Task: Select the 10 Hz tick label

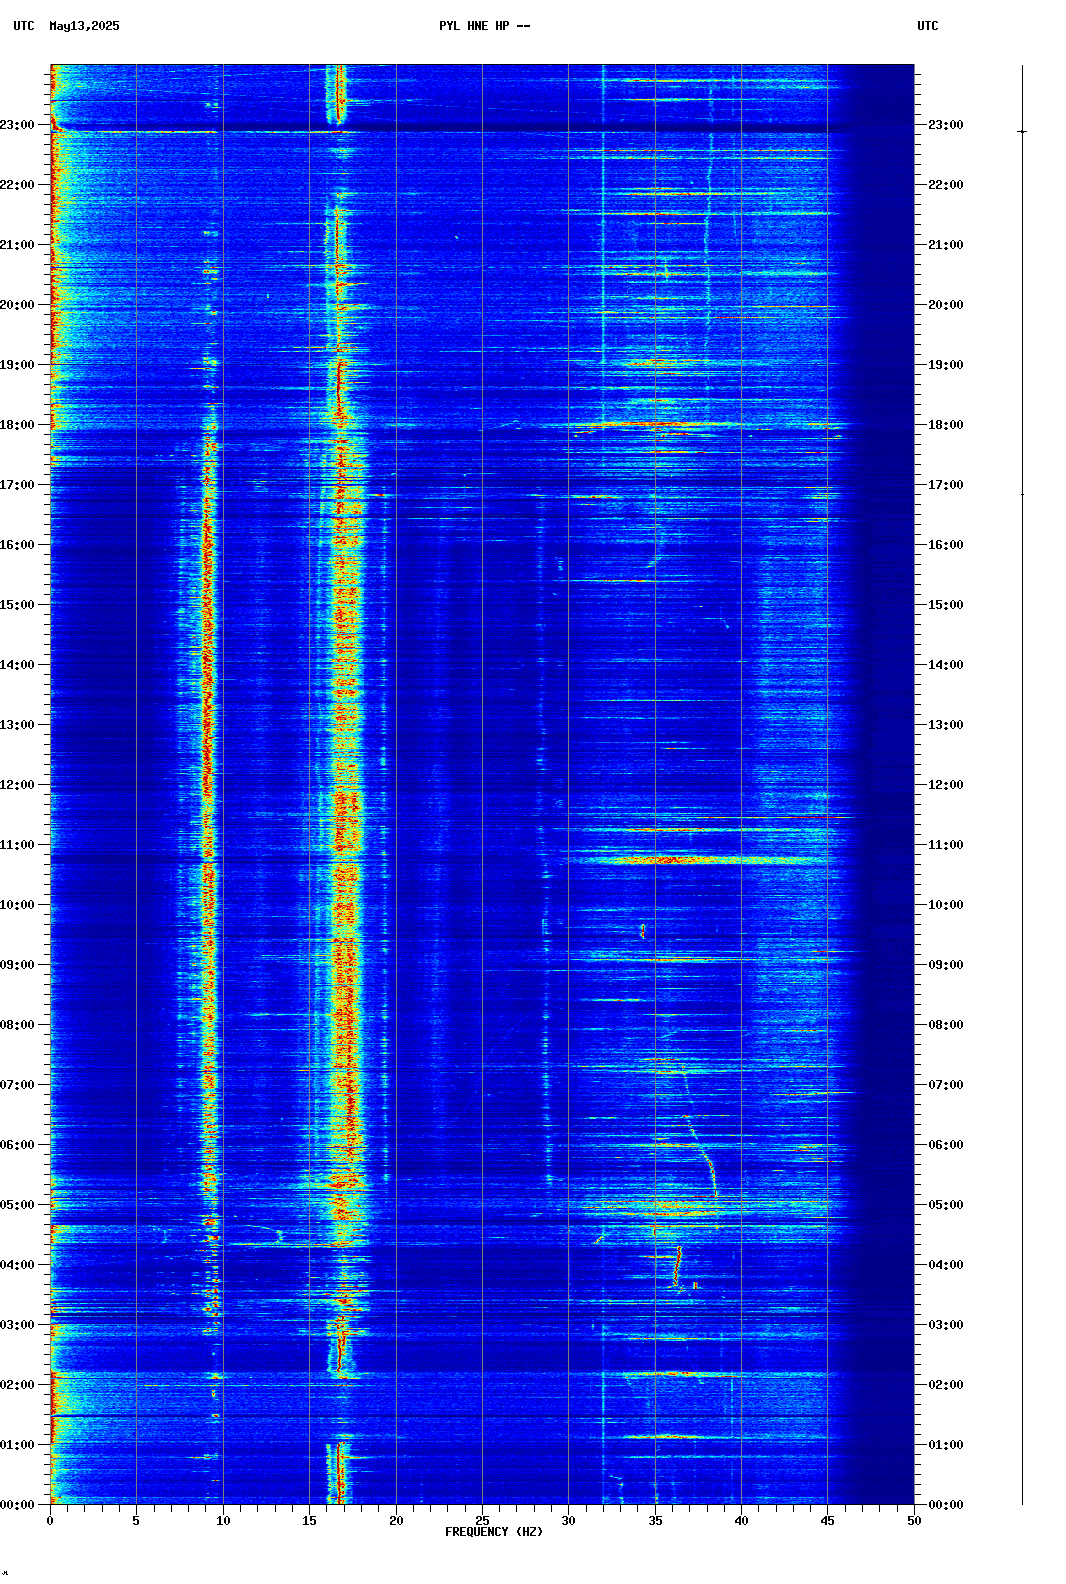Action: [x=223, y=1521]
